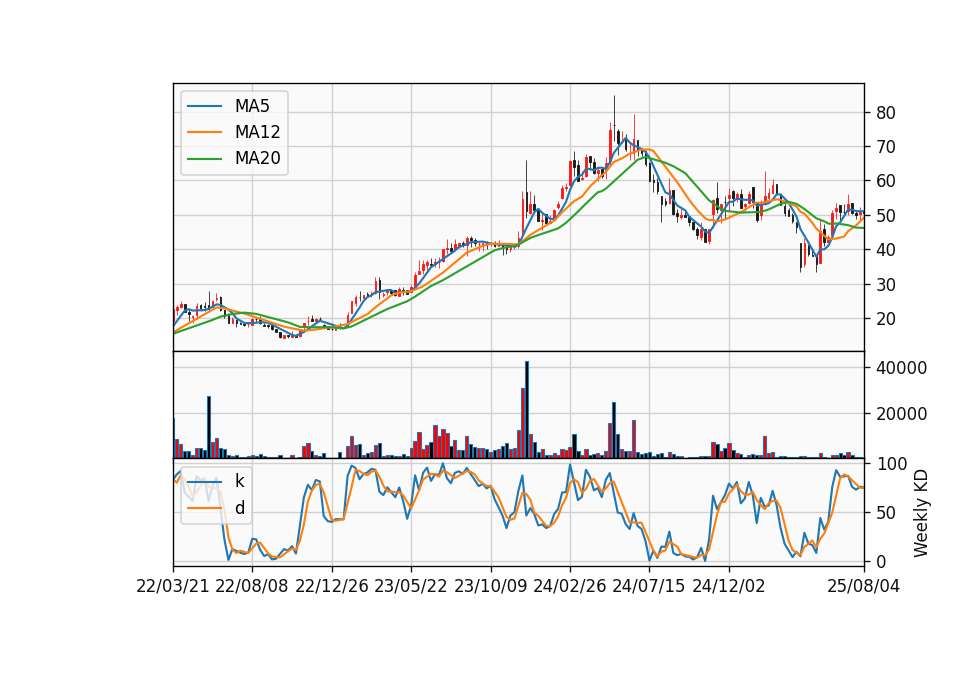Screen dimensions: 960x690
Task: Click the price axis value 20
Action: (885, 319)
